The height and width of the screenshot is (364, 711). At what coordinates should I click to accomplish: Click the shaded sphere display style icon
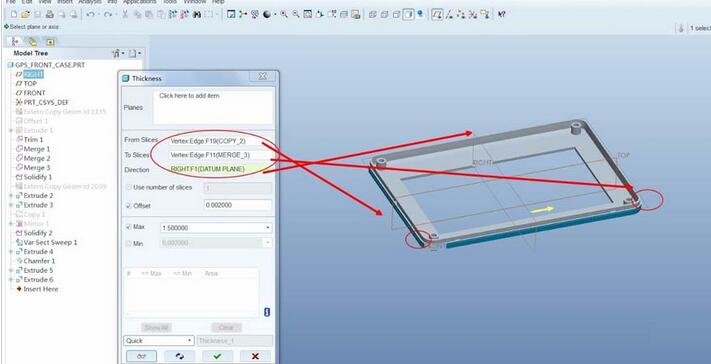click(x=267, y=15)
